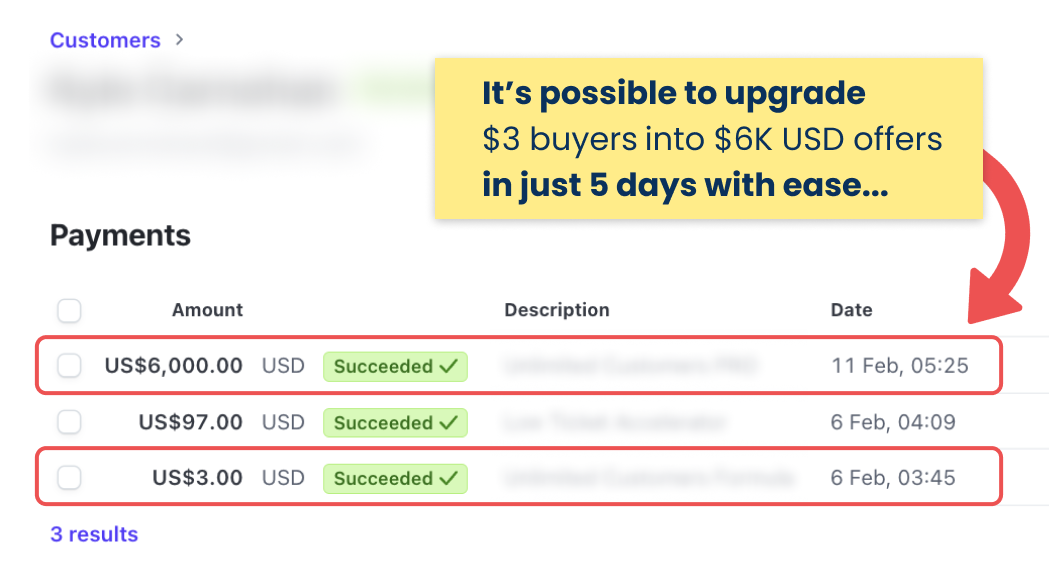Image resolution: width=1049 pixels, height=580 pixels.
Task: Click the Payments section heading
Action: pos(120,235)
